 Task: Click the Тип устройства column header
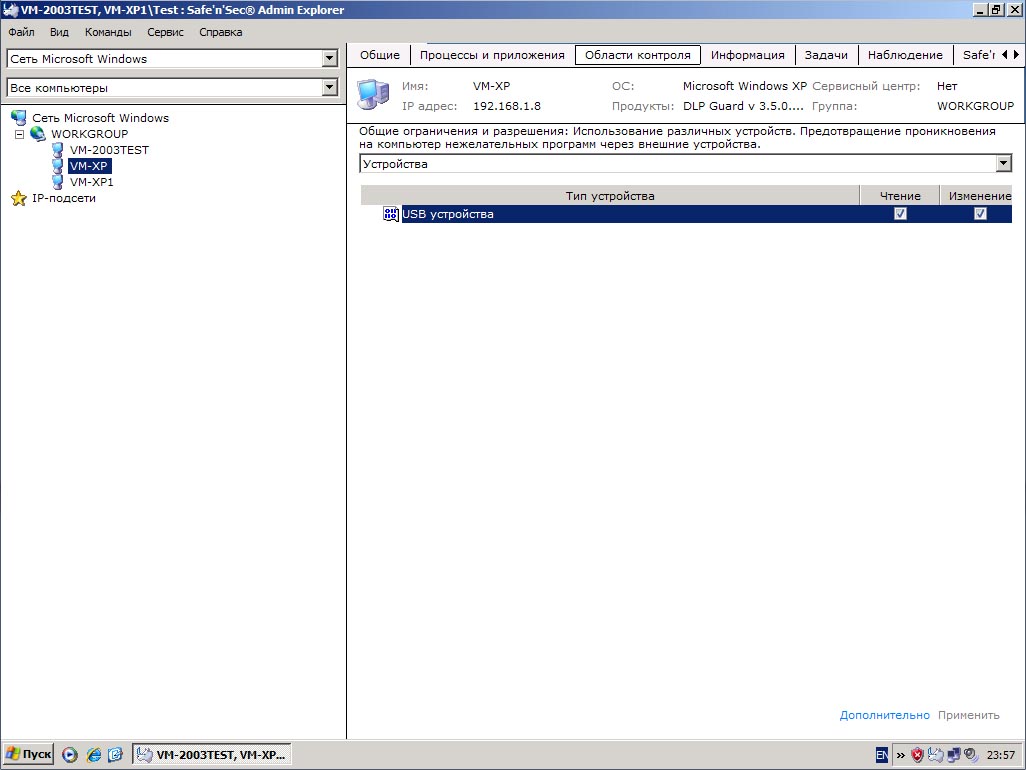click(610, 196)
